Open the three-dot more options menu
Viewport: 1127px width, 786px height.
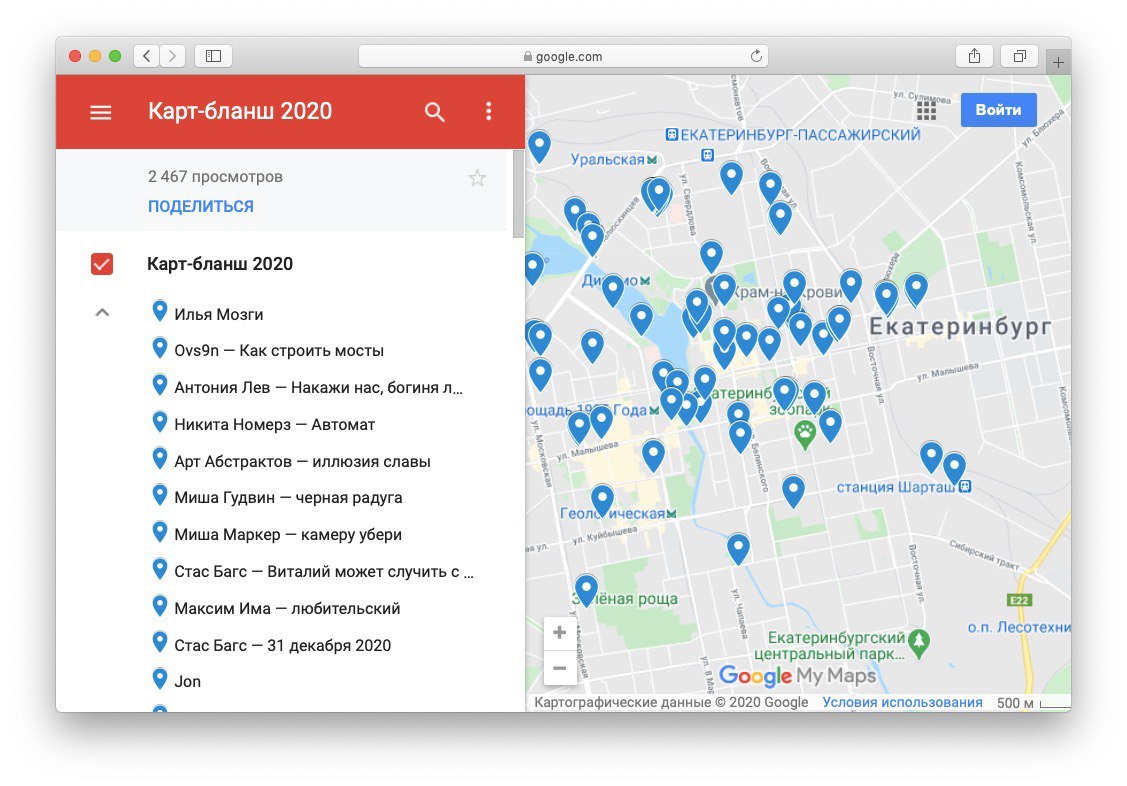point(489,111)
